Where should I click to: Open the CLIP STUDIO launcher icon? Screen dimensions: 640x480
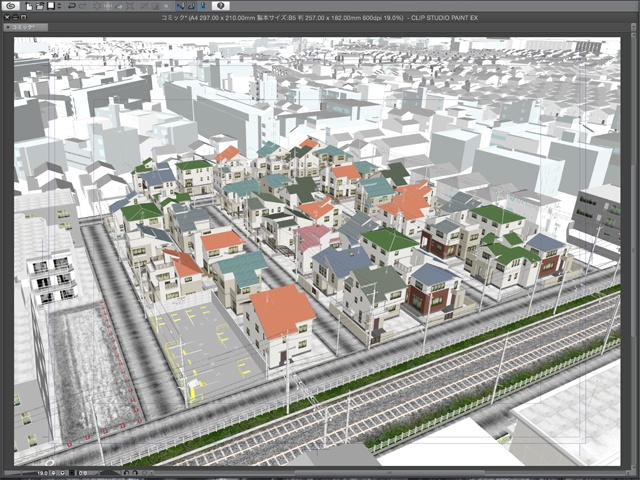(x=10, y=6)
